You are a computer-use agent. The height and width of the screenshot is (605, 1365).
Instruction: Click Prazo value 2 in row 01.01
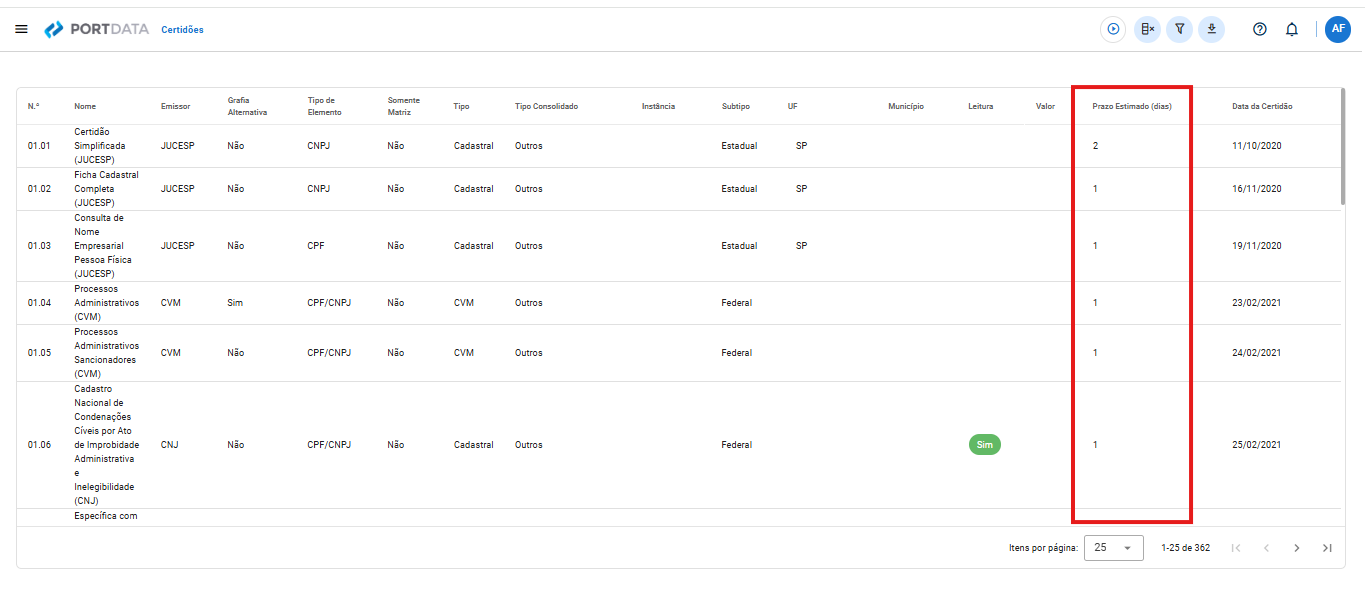click(x=1095, y=146)
